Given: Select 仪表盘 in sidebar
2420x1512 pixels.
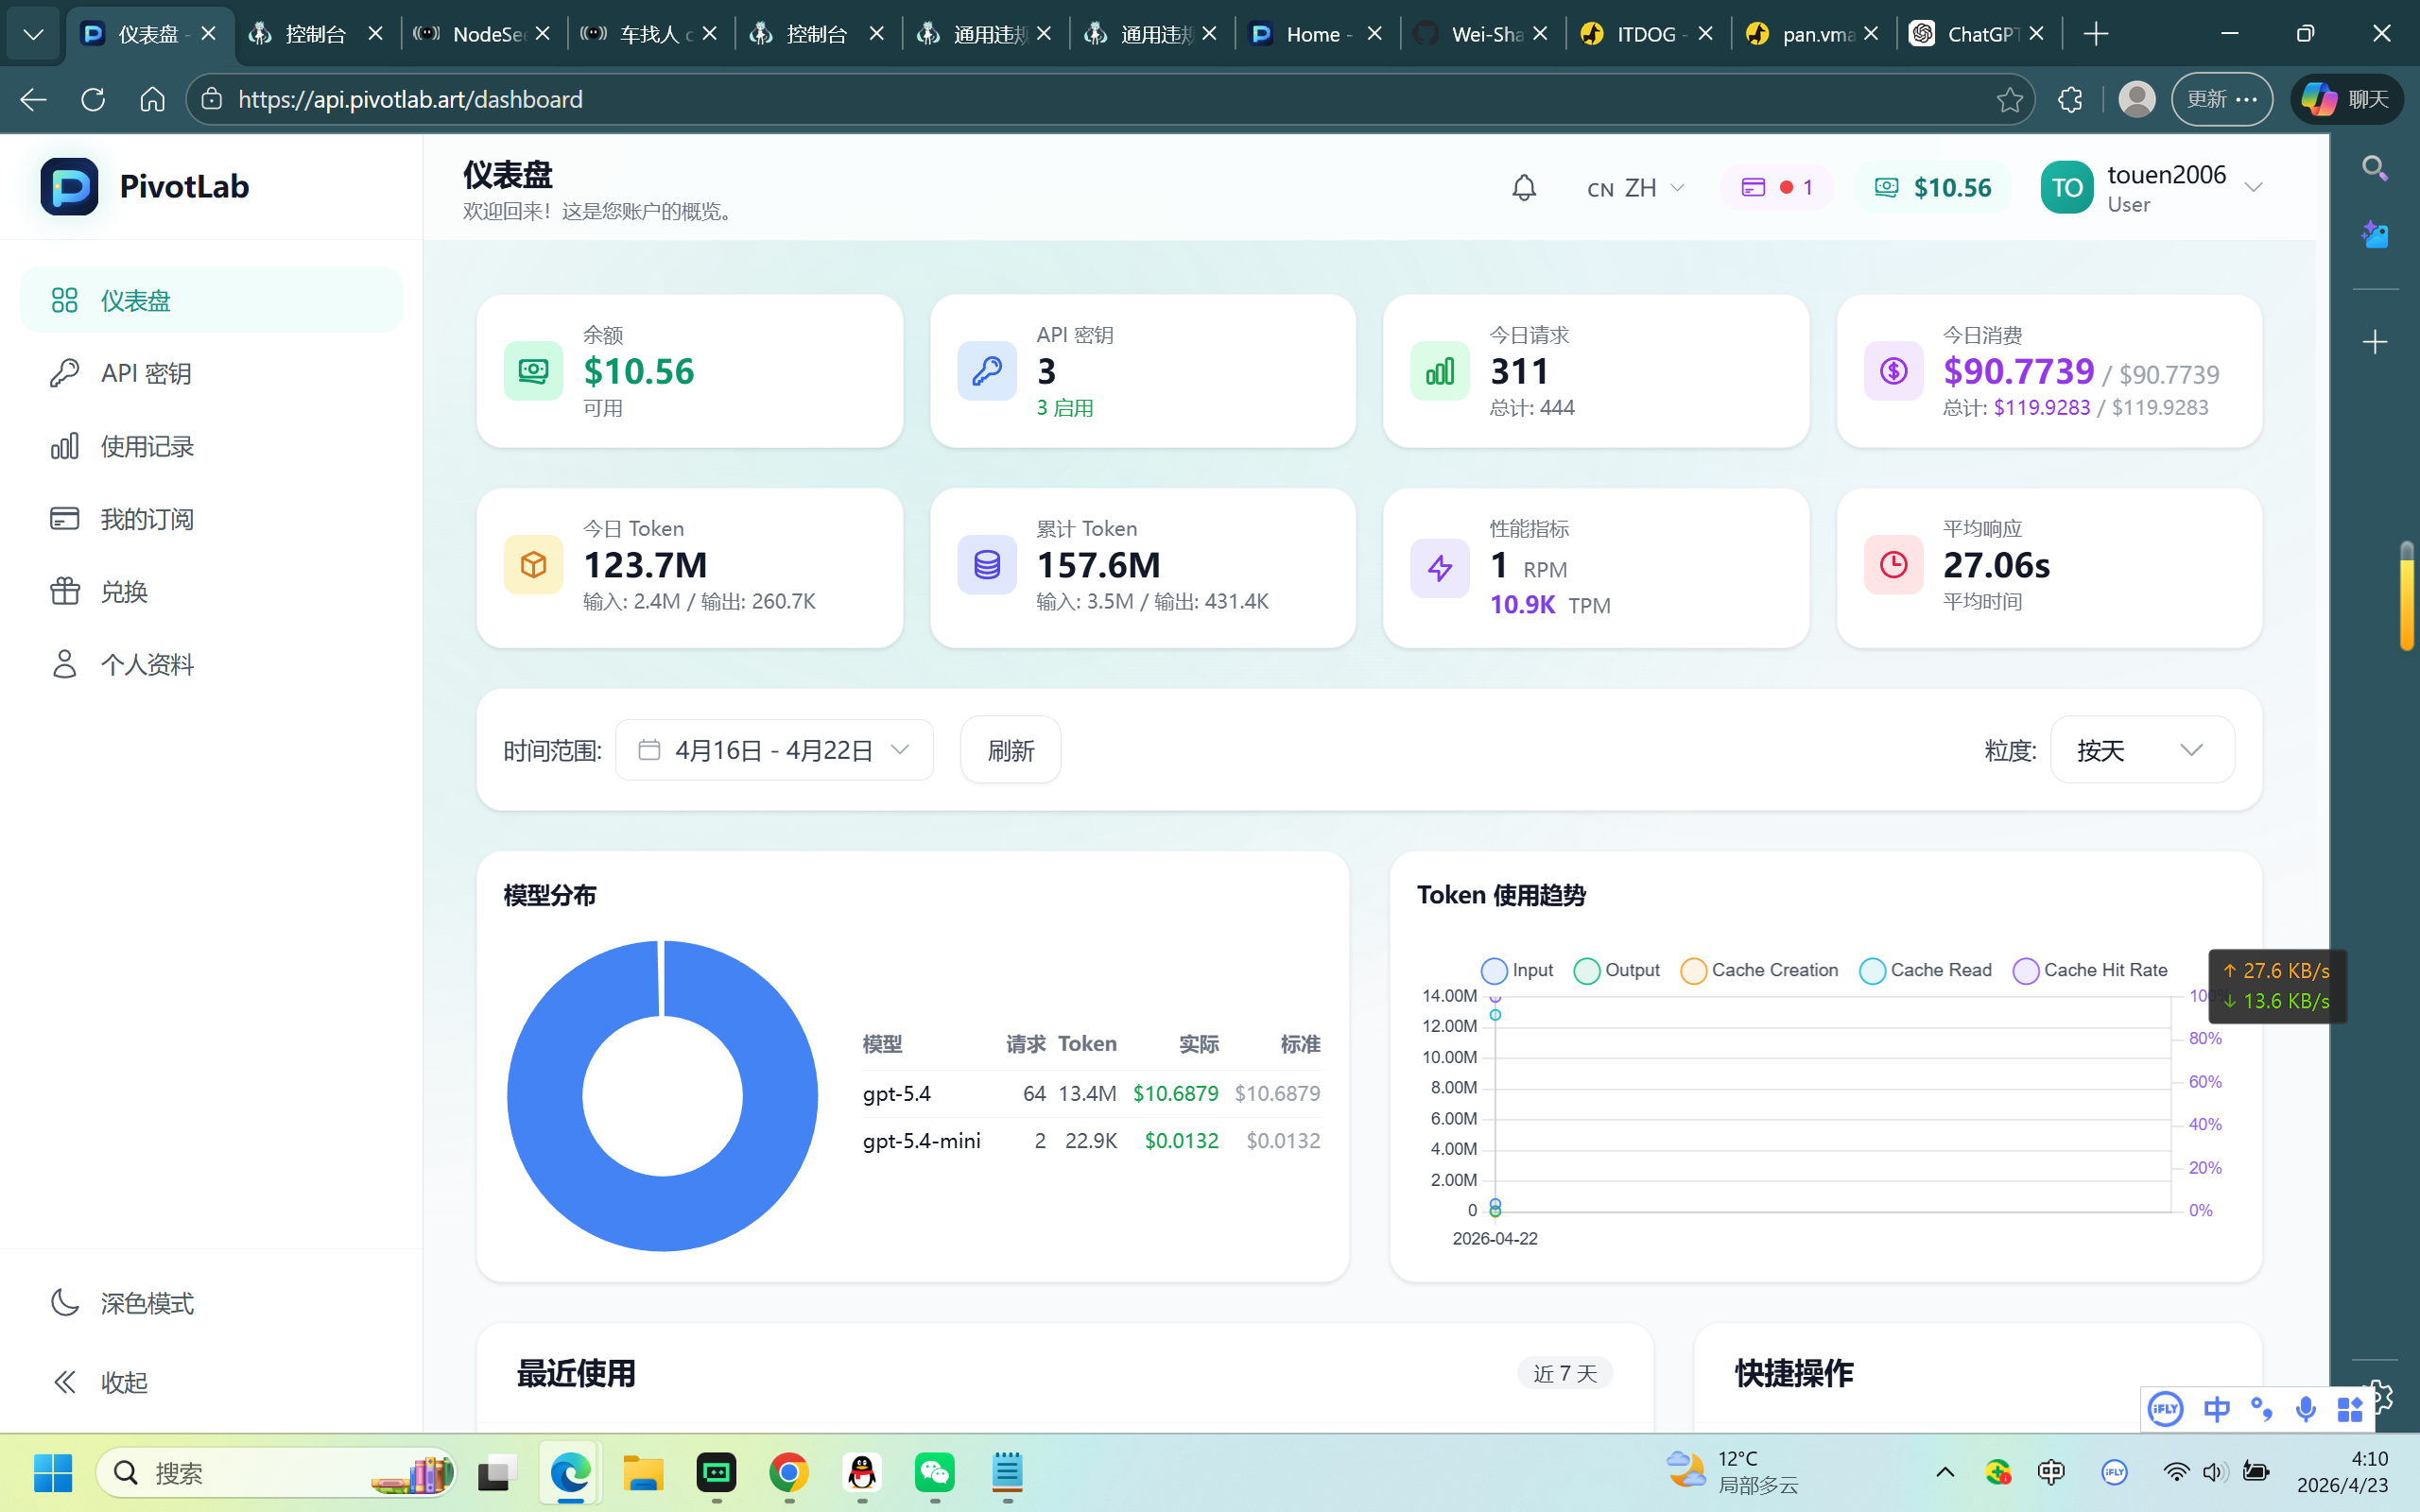Looking at the screenshot, I should click(x=211, y=300).
